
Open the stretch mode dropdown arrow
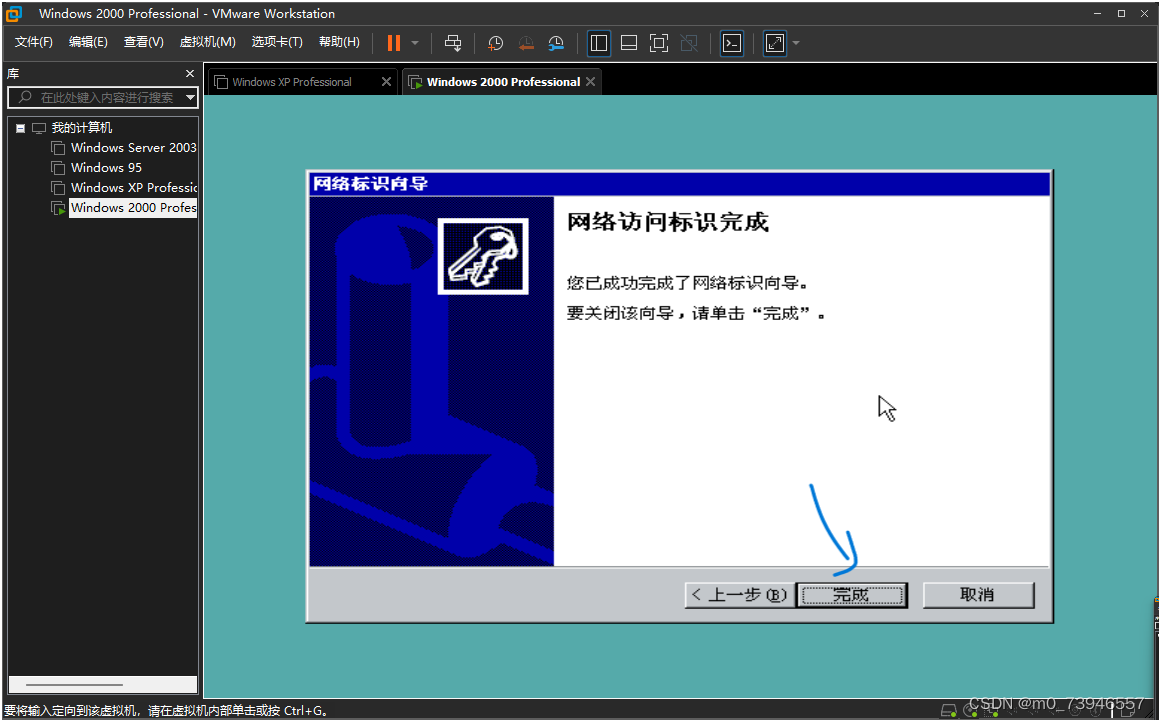click(796, 43)
